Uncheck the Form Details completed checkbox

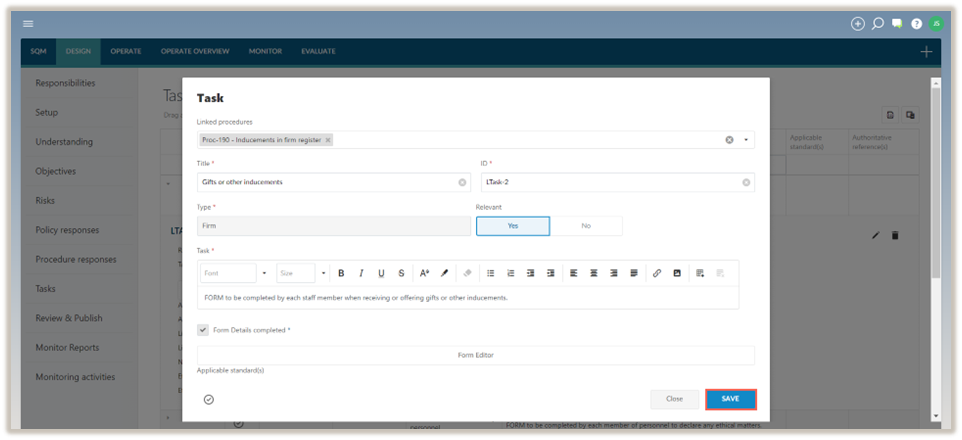(204, 329)
